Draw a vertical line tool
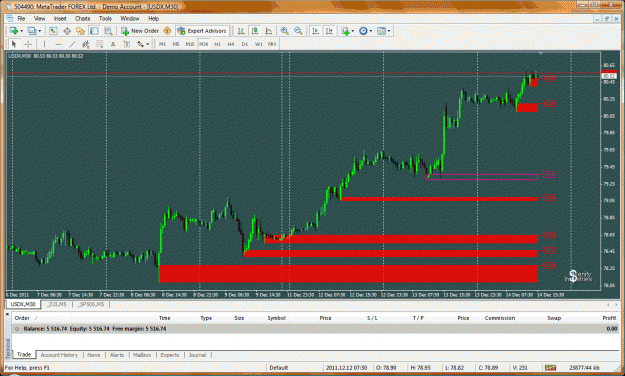 [45, 44]
